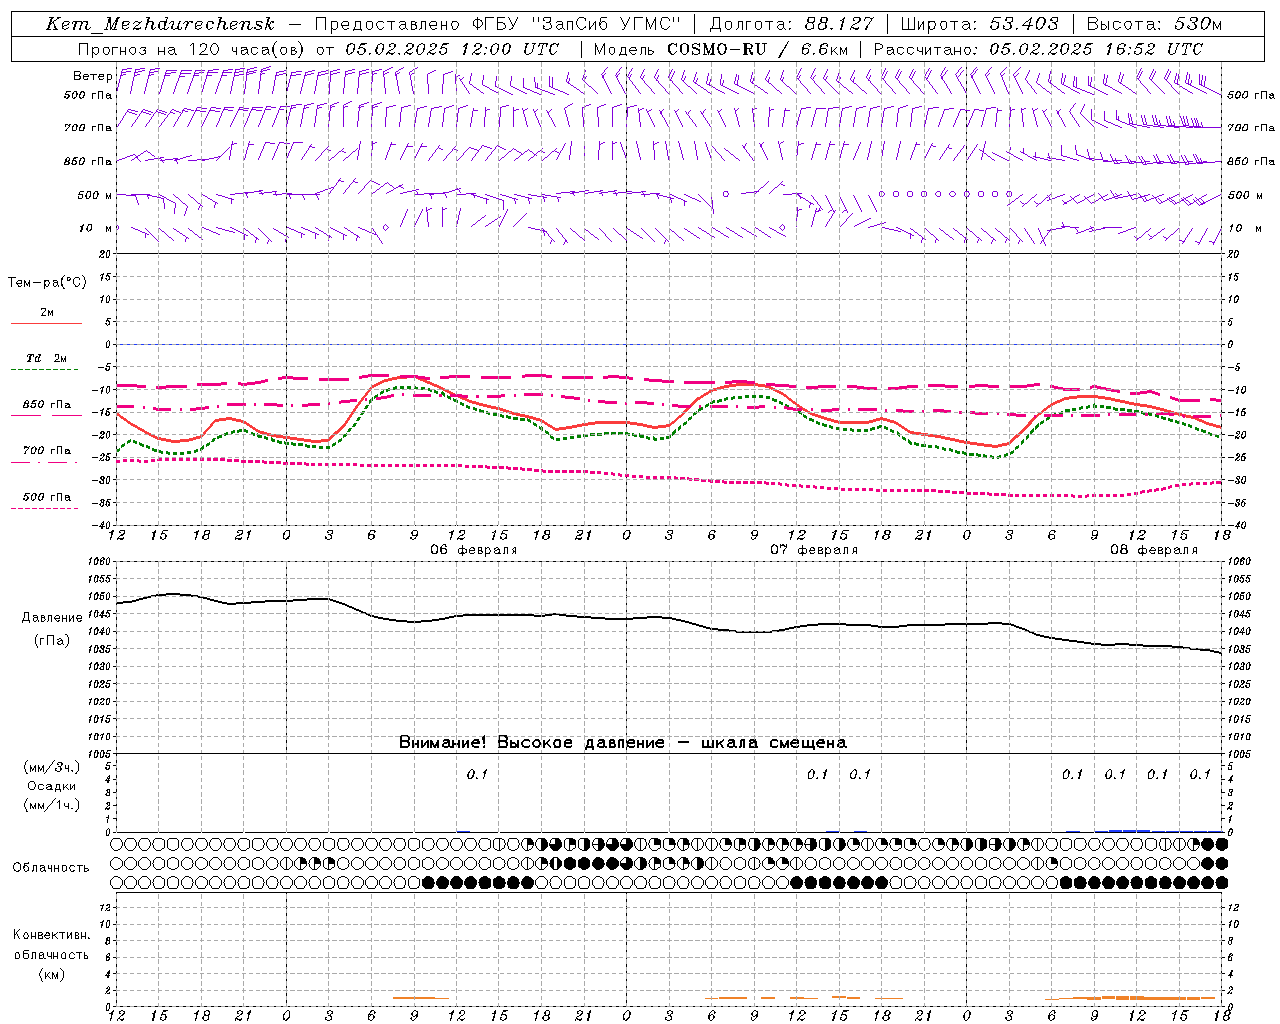
Task: Click '500 гПа' legend entry in temperature panel
Action: [47, 497]
